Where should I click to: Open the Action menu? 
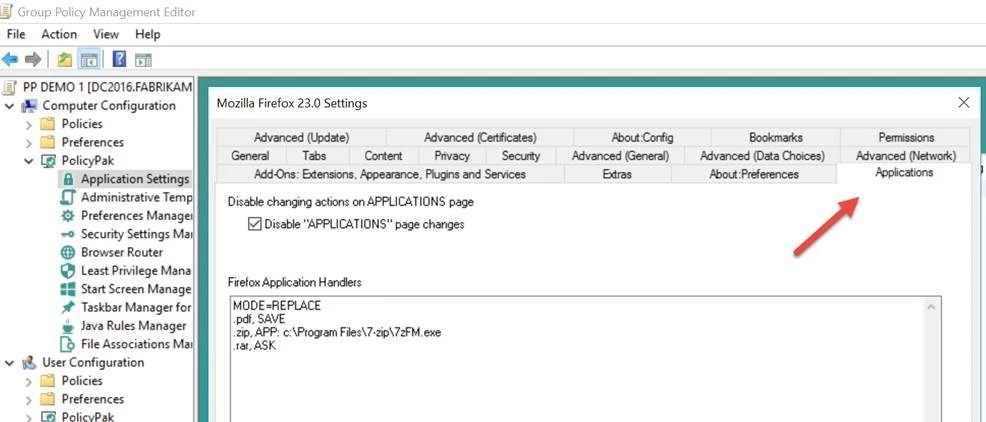[59, 34]
